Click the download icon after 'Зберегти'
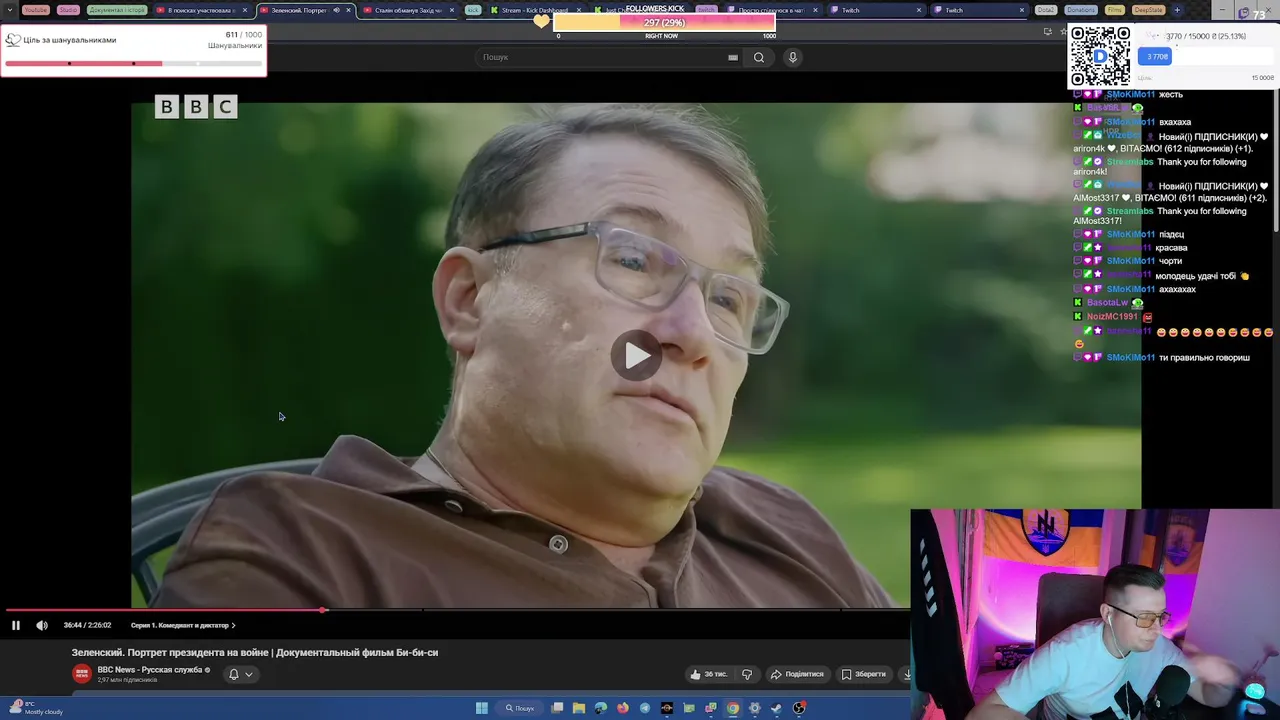The width and height of the screenshot is (1280, 720). pos(906,674)
